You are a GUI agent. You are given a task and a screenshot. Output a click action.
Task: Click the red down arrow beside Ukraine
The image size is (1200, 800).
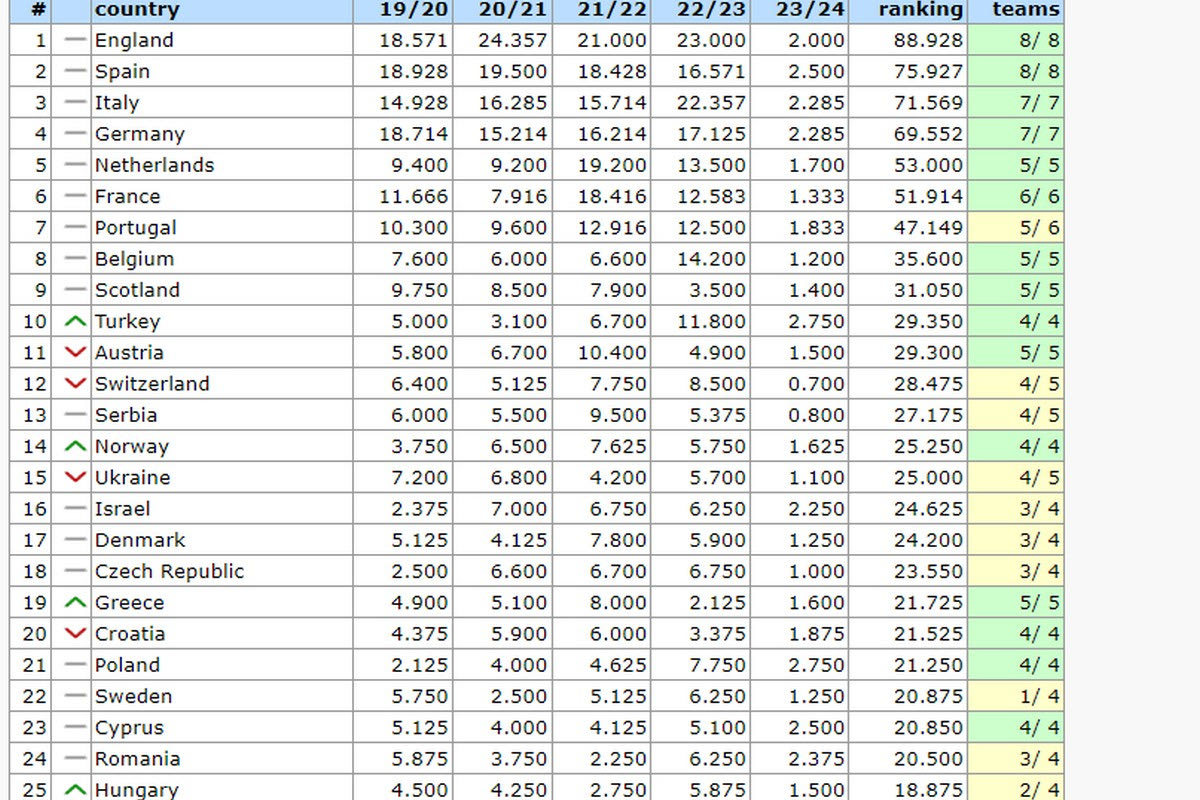click(x=75, y=478)
